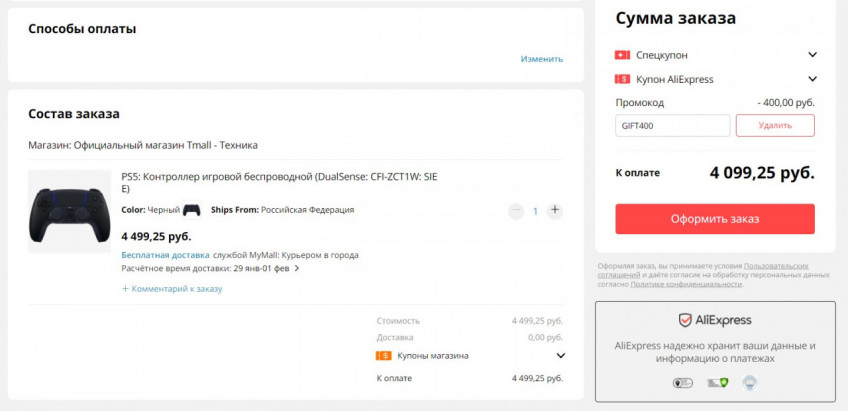Click Удалить to remove promo code
The height and width of the screenshot is (411, 848).
point(775,125)
